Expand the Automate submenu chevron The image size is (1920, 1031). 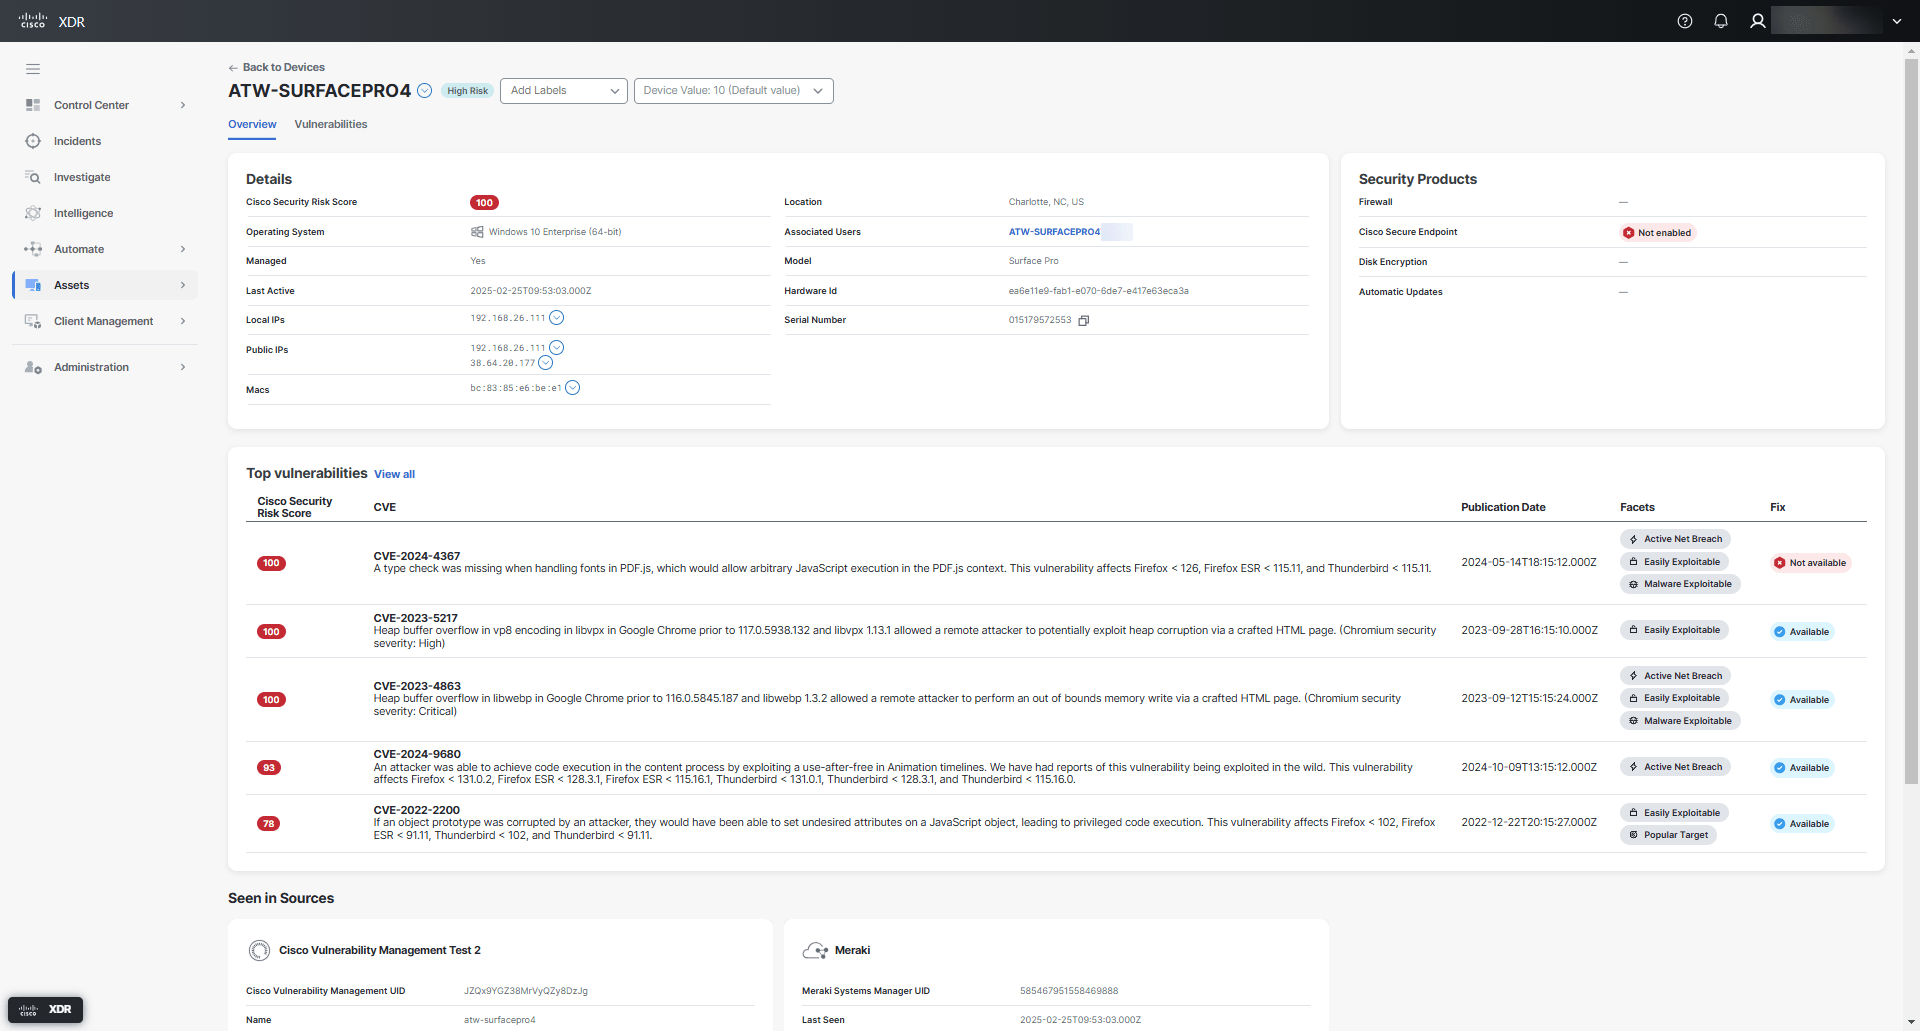[x=183, y=249]
